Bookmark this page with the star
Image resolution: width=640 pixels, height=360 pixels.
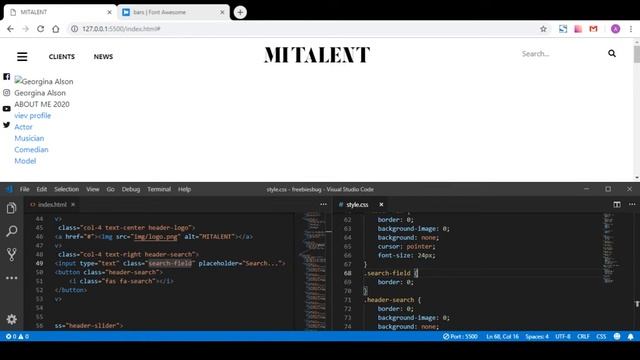(x=543, y=29)
